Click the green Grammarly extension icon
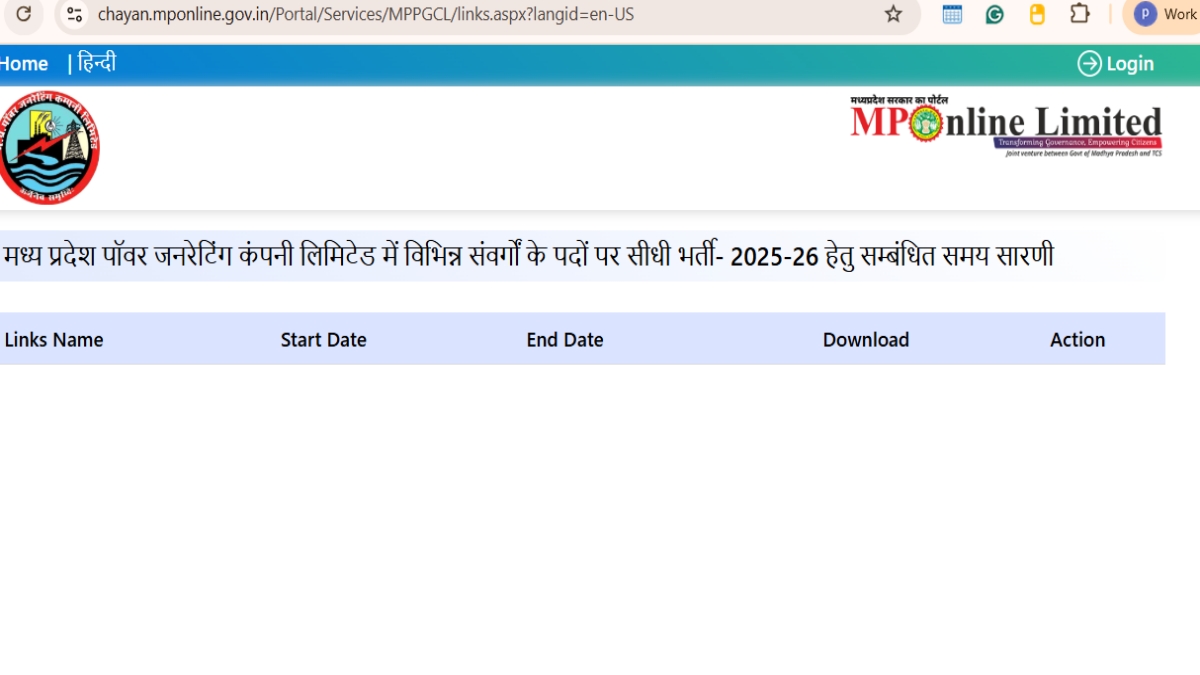 coord(994,14)
